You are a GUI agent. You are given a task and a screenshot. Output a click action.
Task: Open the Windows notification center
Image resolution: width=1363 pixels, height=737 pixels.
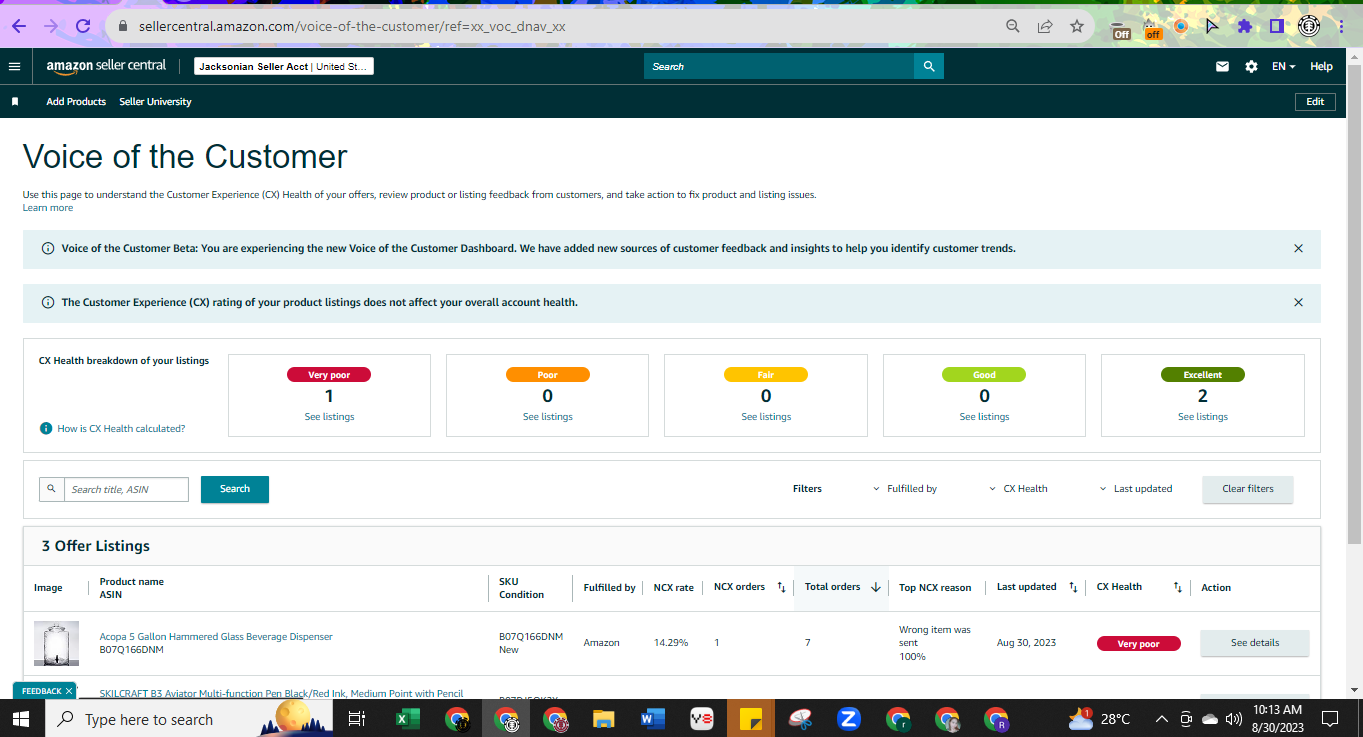[x=1330, y=719]
